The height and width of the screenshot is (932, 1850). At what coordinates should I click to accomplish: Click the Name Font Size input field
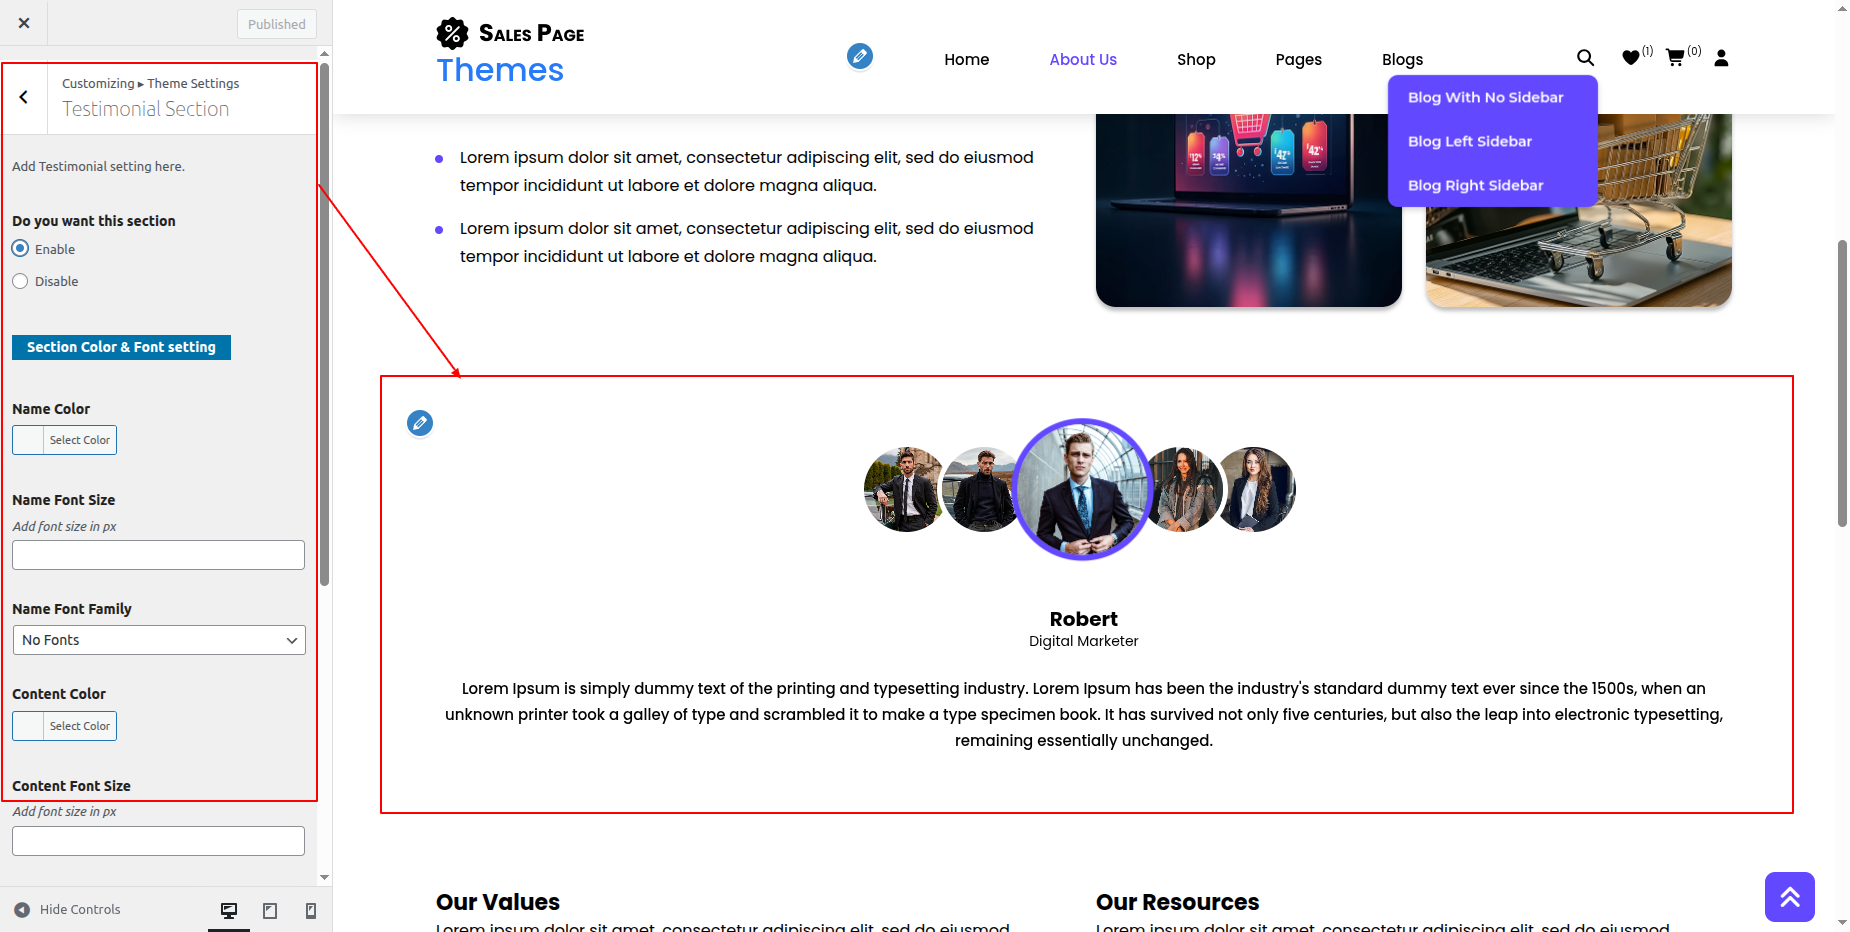158,555
